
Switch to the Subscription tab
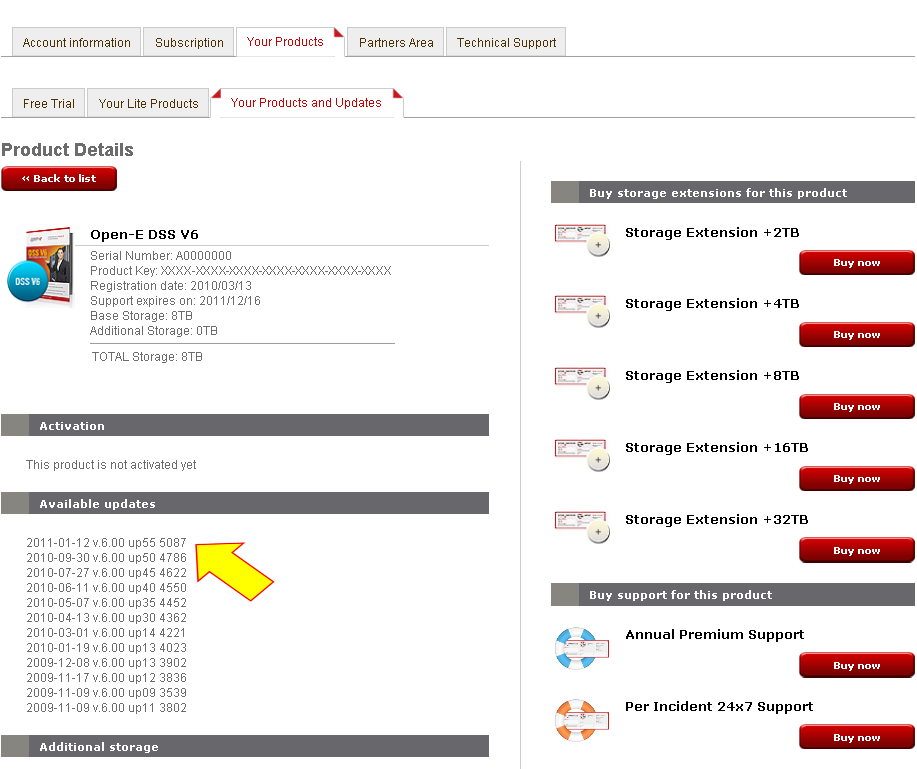[x=189, y=42]
